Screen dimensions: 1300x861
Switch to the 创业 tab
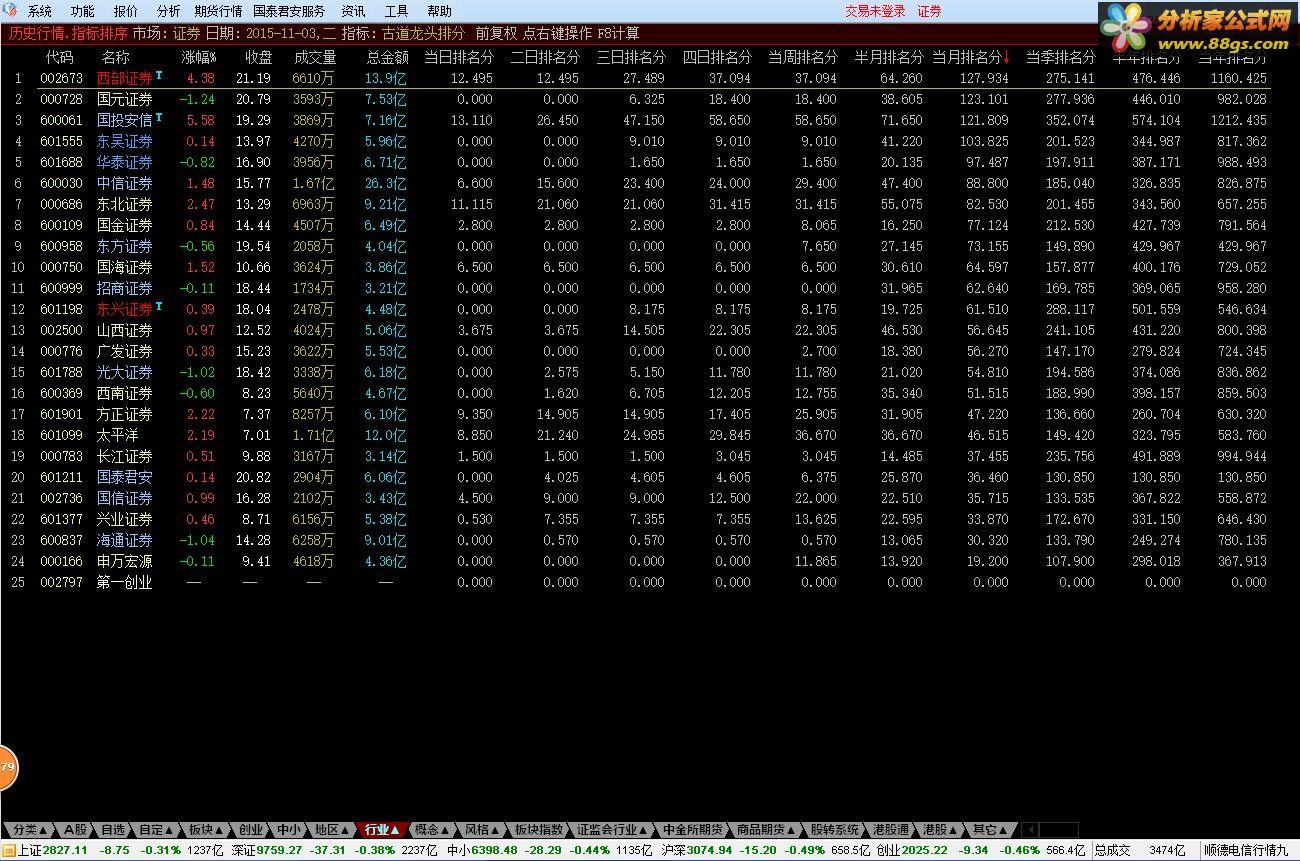251,830
